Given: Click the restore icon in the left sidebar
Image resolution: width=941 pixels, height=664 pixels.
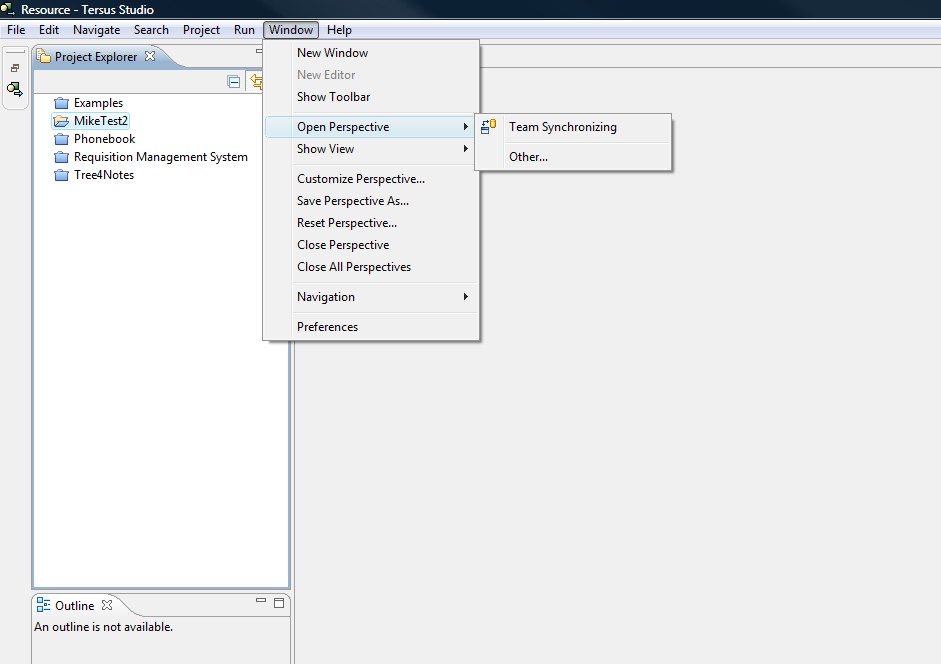Looking at the screenshot, I should [15, 68].
